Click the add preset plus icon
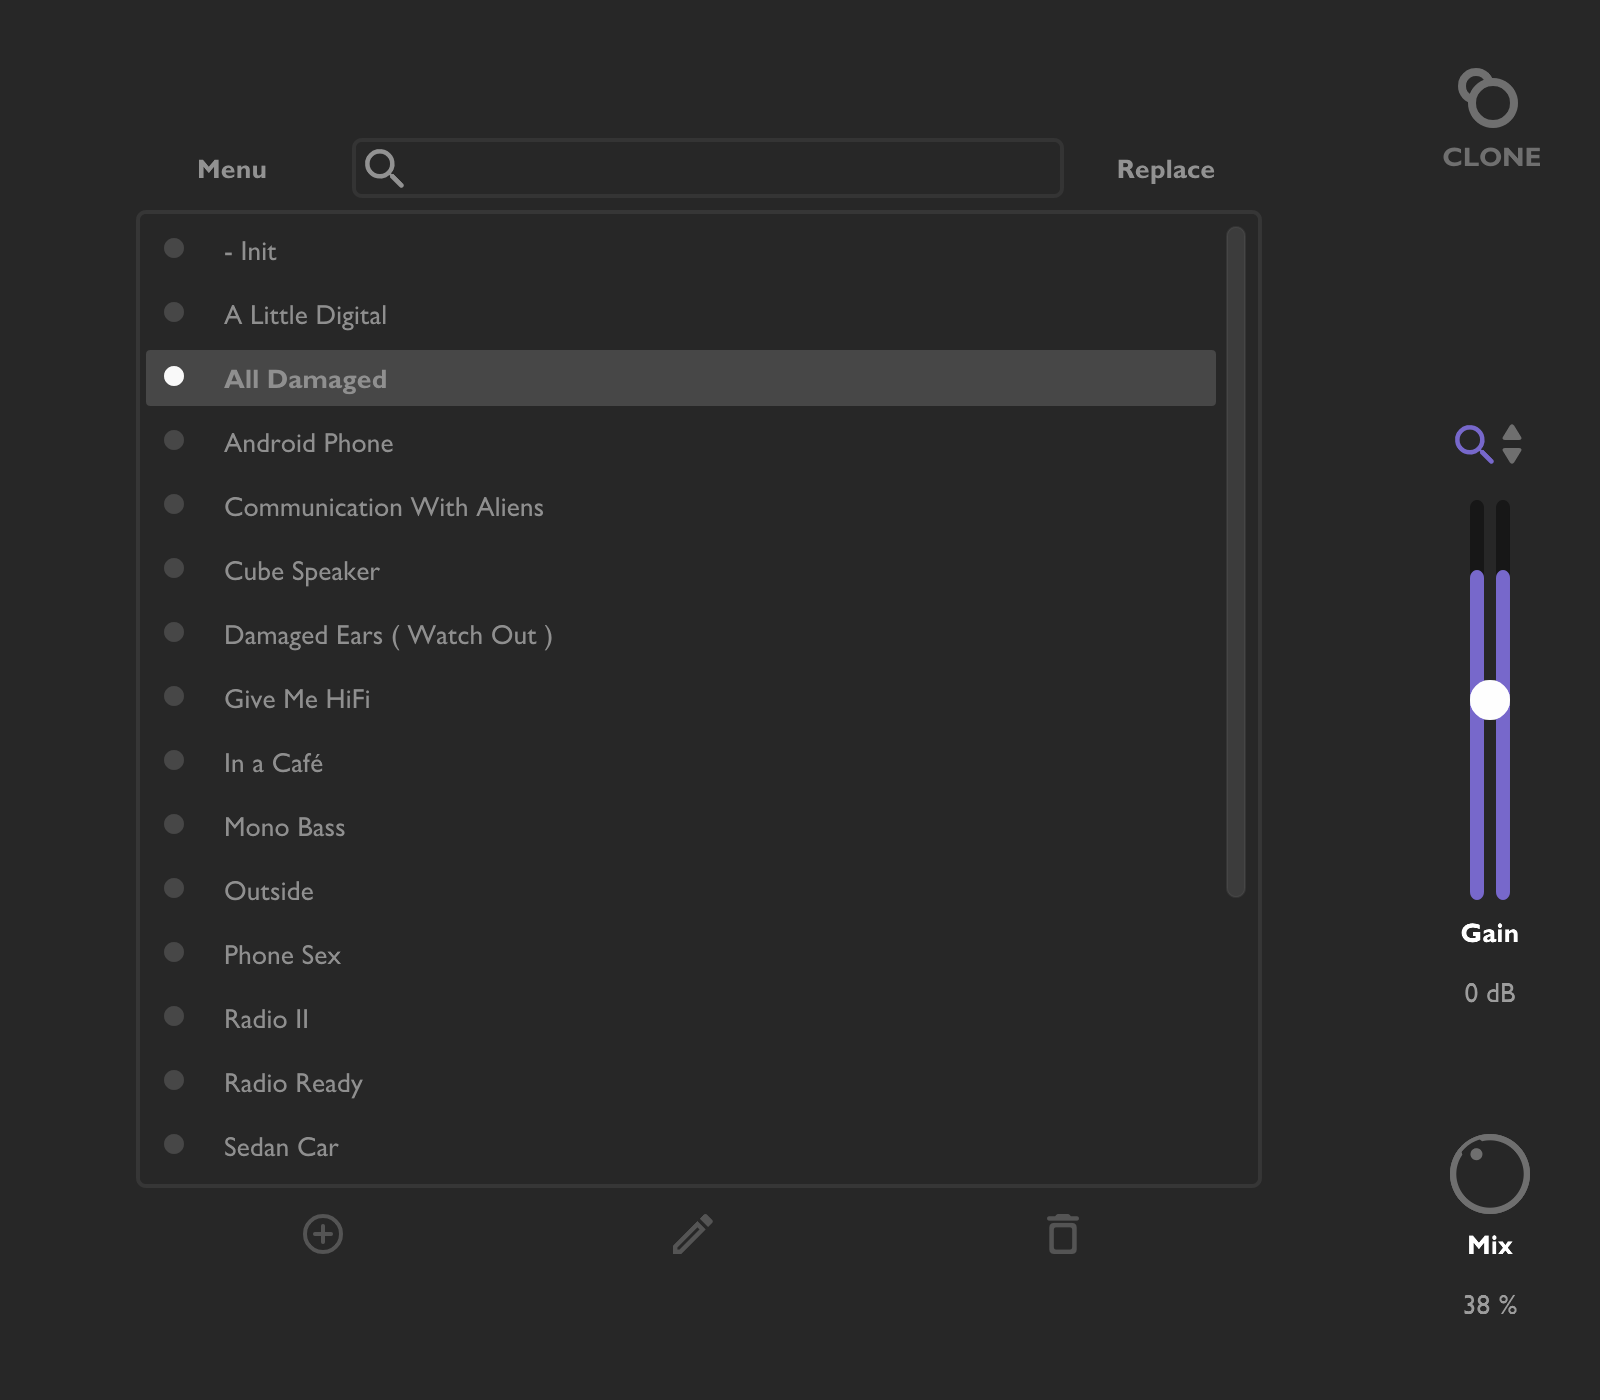The width and height of the screenshot is (1600, 1400). click(323, 1235)
